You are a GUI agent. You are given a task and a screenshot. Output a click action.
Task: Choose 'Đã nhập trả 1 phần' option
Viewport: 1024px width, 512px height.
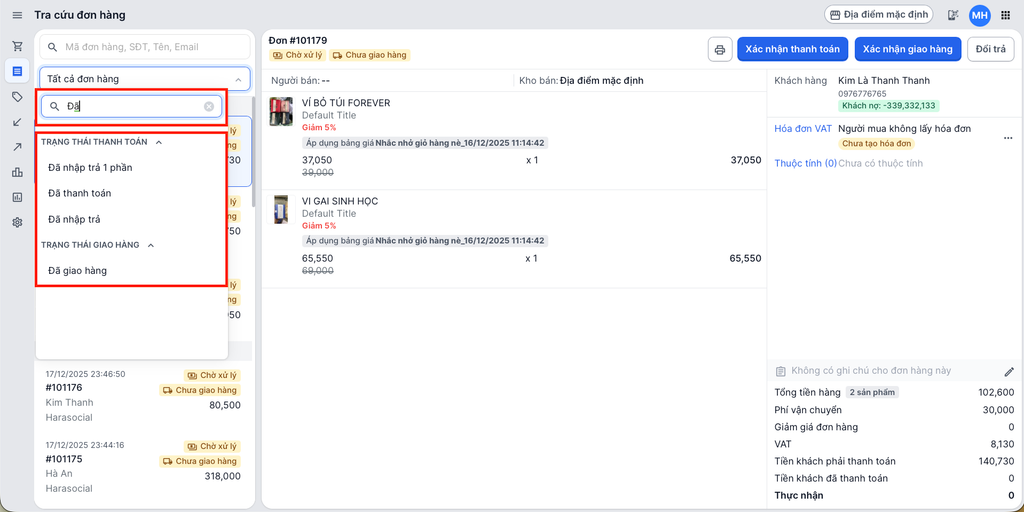pos(90,167)
